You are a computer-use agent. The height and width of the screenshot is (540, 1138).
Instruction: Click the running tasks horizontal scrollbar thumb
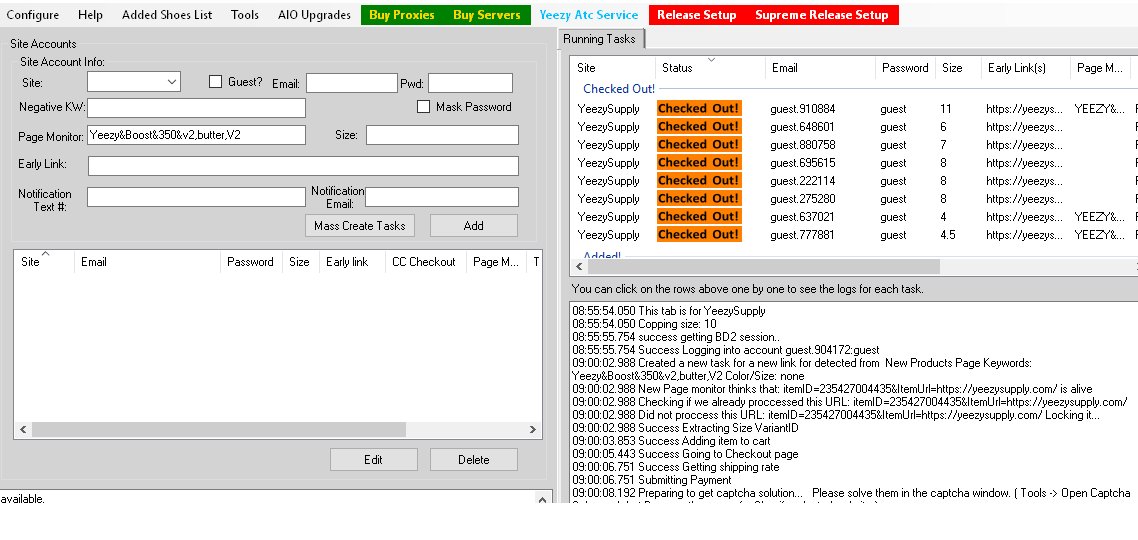click(x=764, y=267)
